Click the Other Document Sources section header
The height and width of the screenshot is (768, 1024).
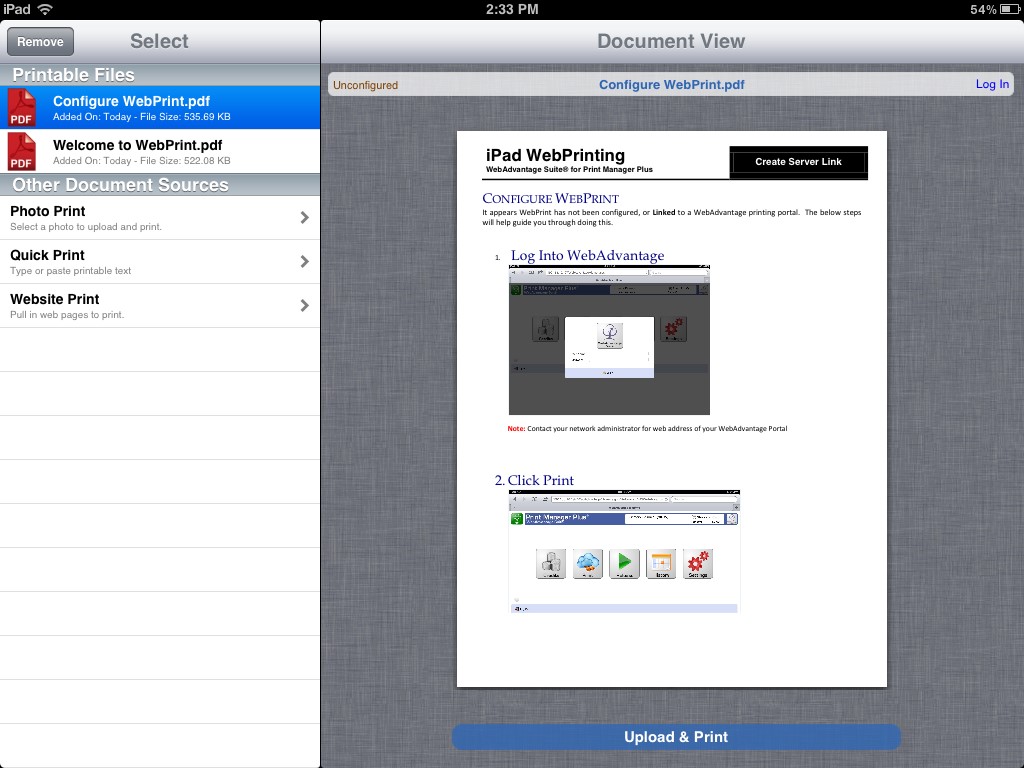click(x=160, y=185)
